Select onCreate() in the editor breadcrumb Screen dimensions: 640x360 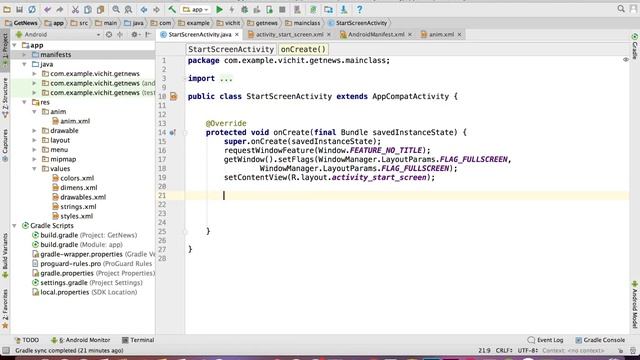pyautogui.click(x=303, y=49)
